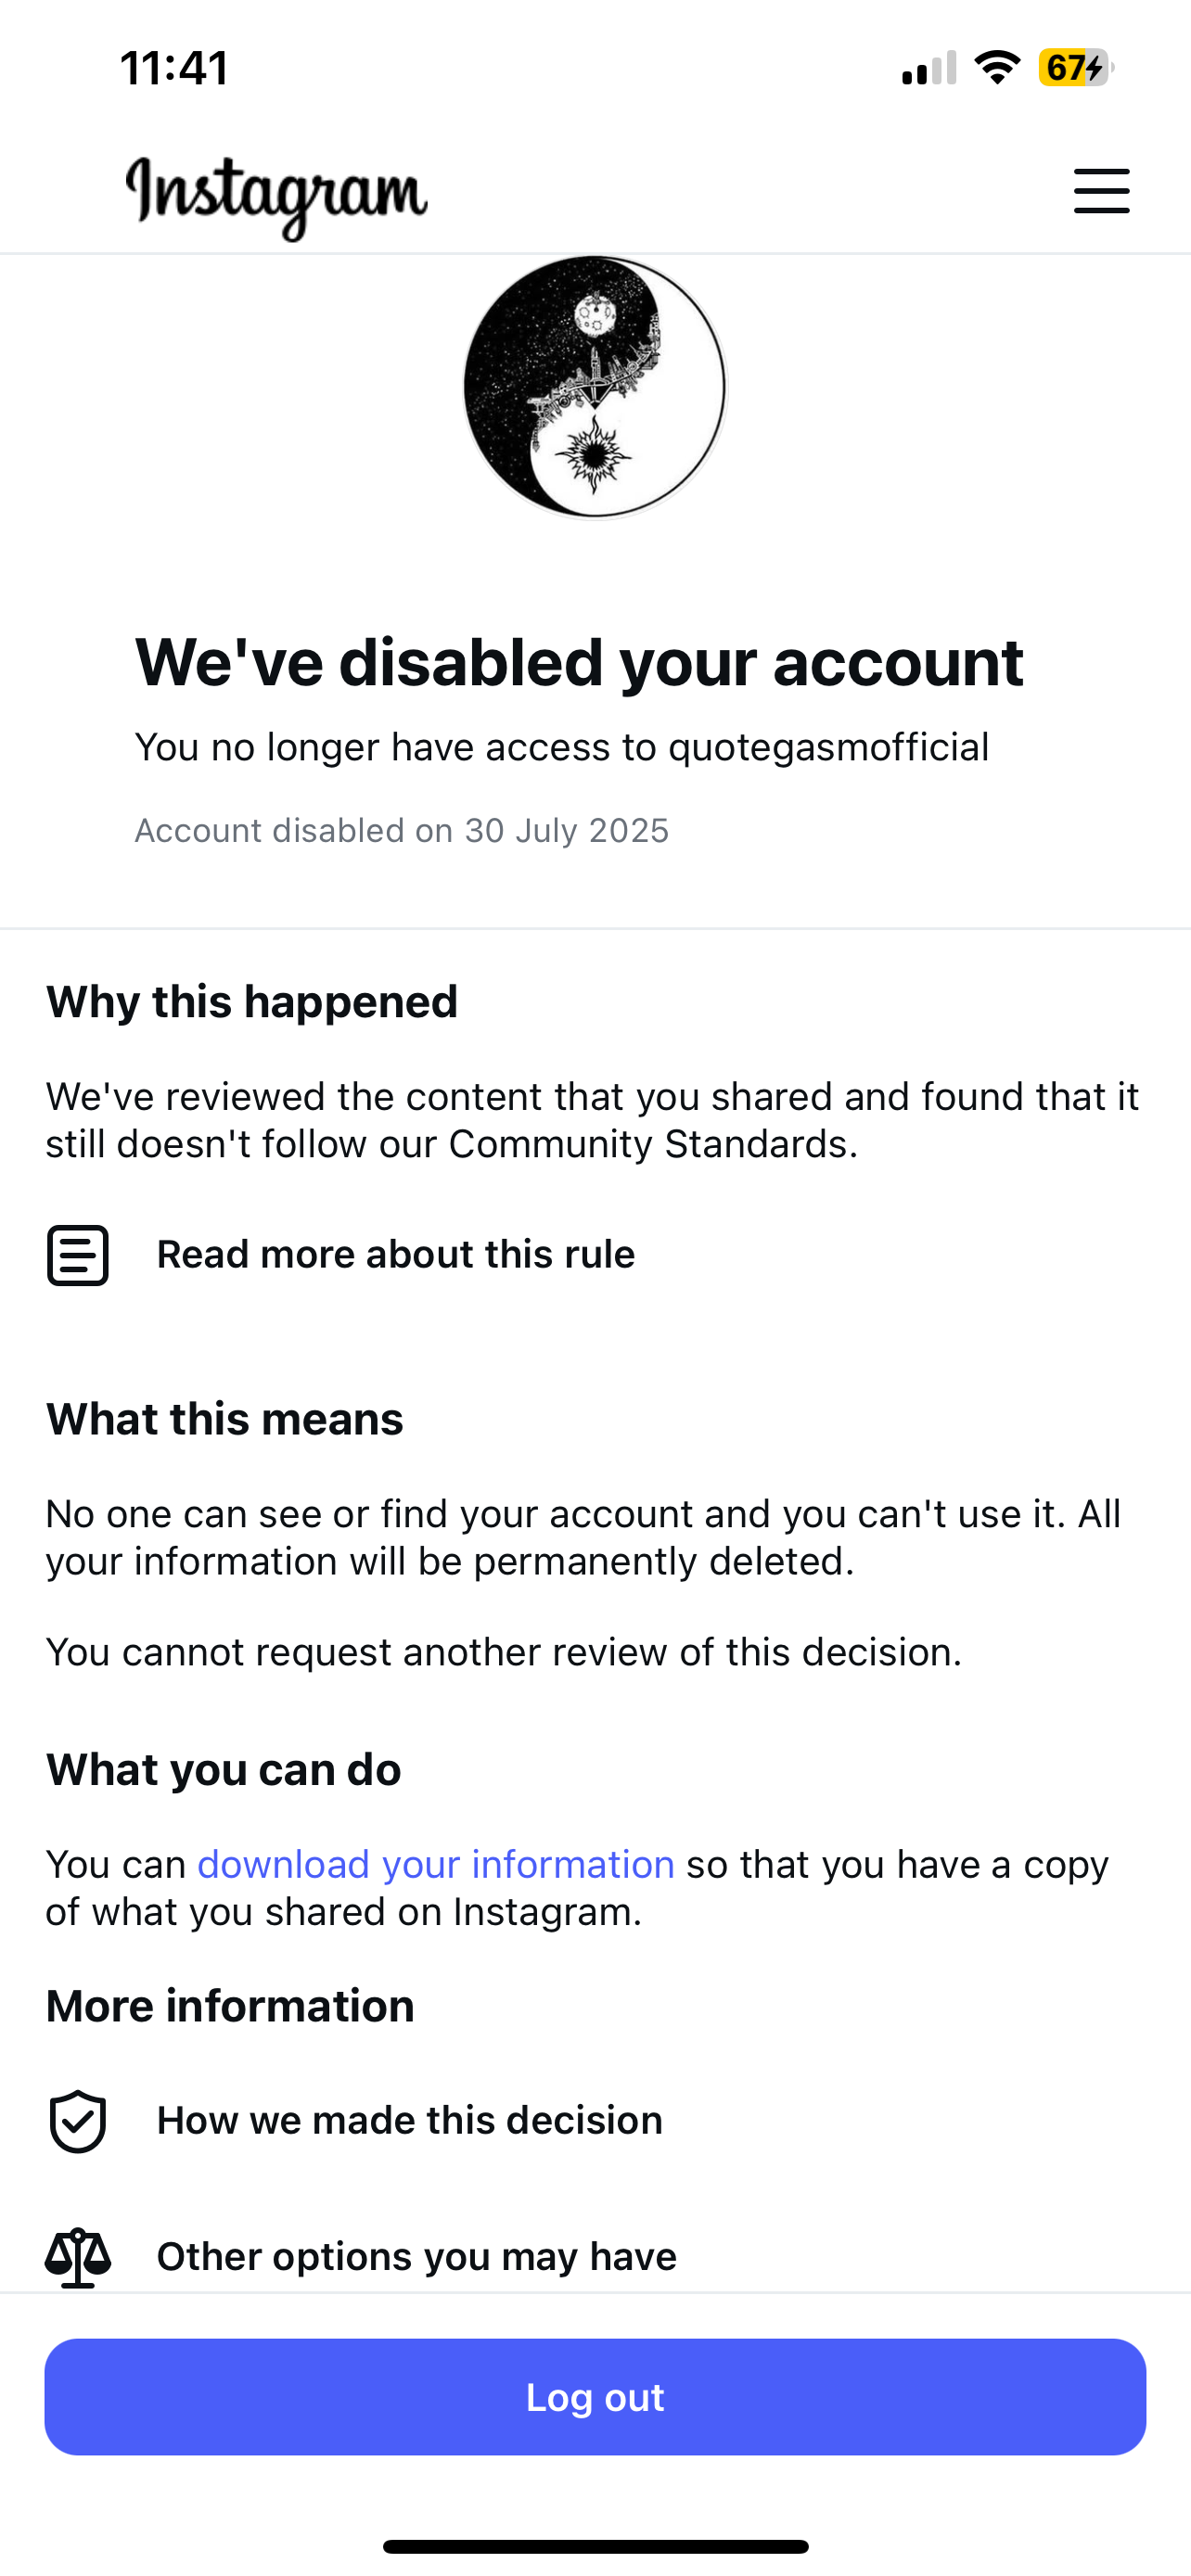Click the document icon beside Read more
The image size is (1191, 2576).
coord(78,1255)
